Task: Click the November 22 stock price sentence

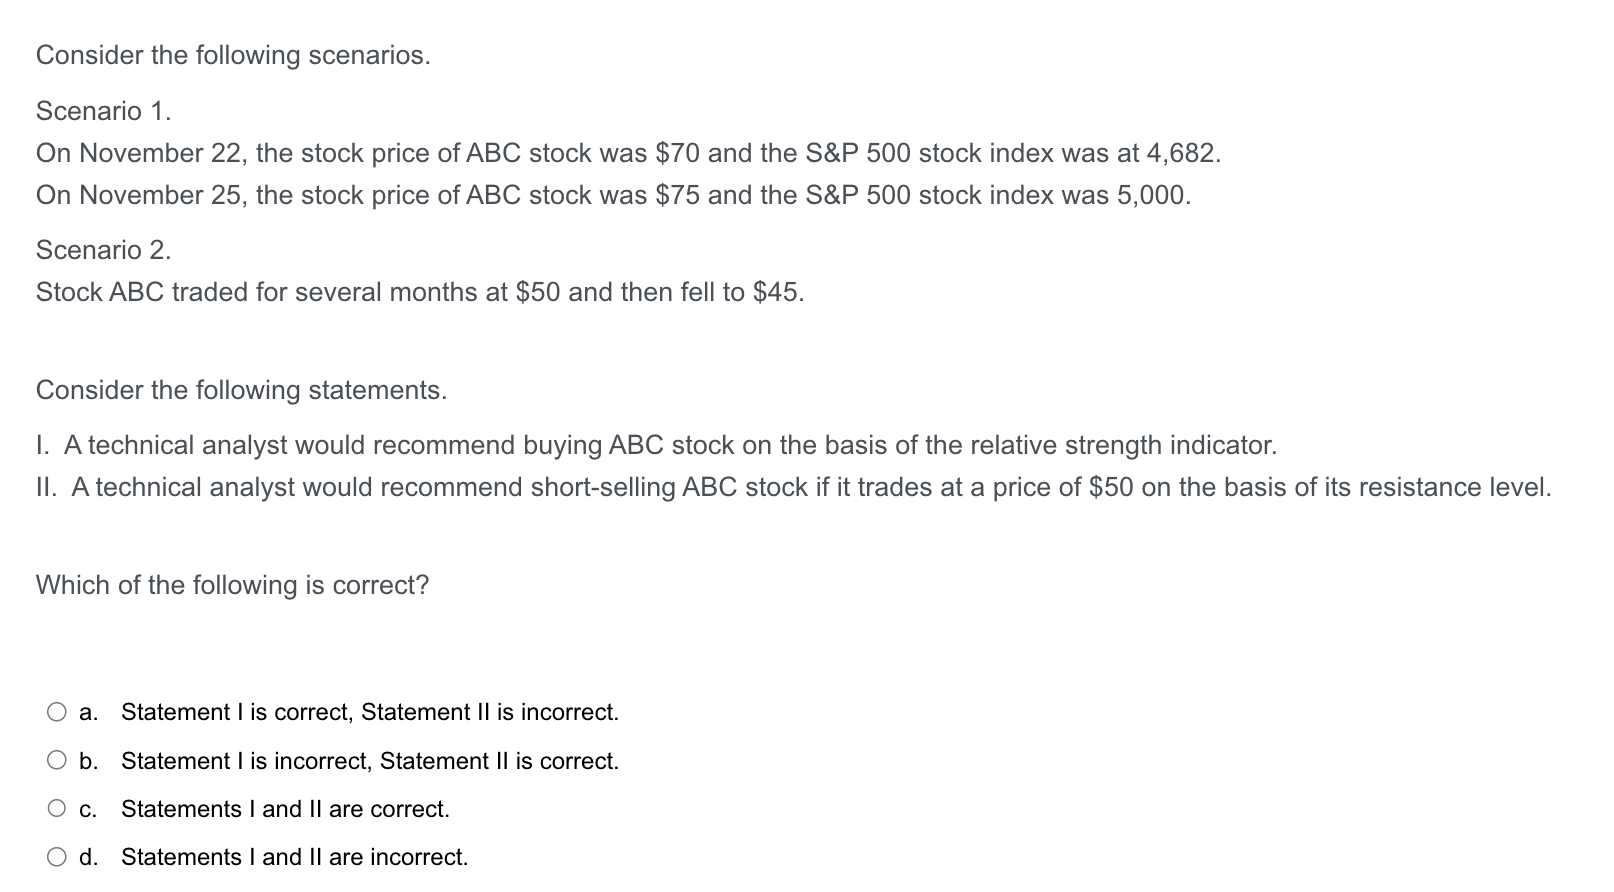Action: pyautogui.click(x=628, y=153)
